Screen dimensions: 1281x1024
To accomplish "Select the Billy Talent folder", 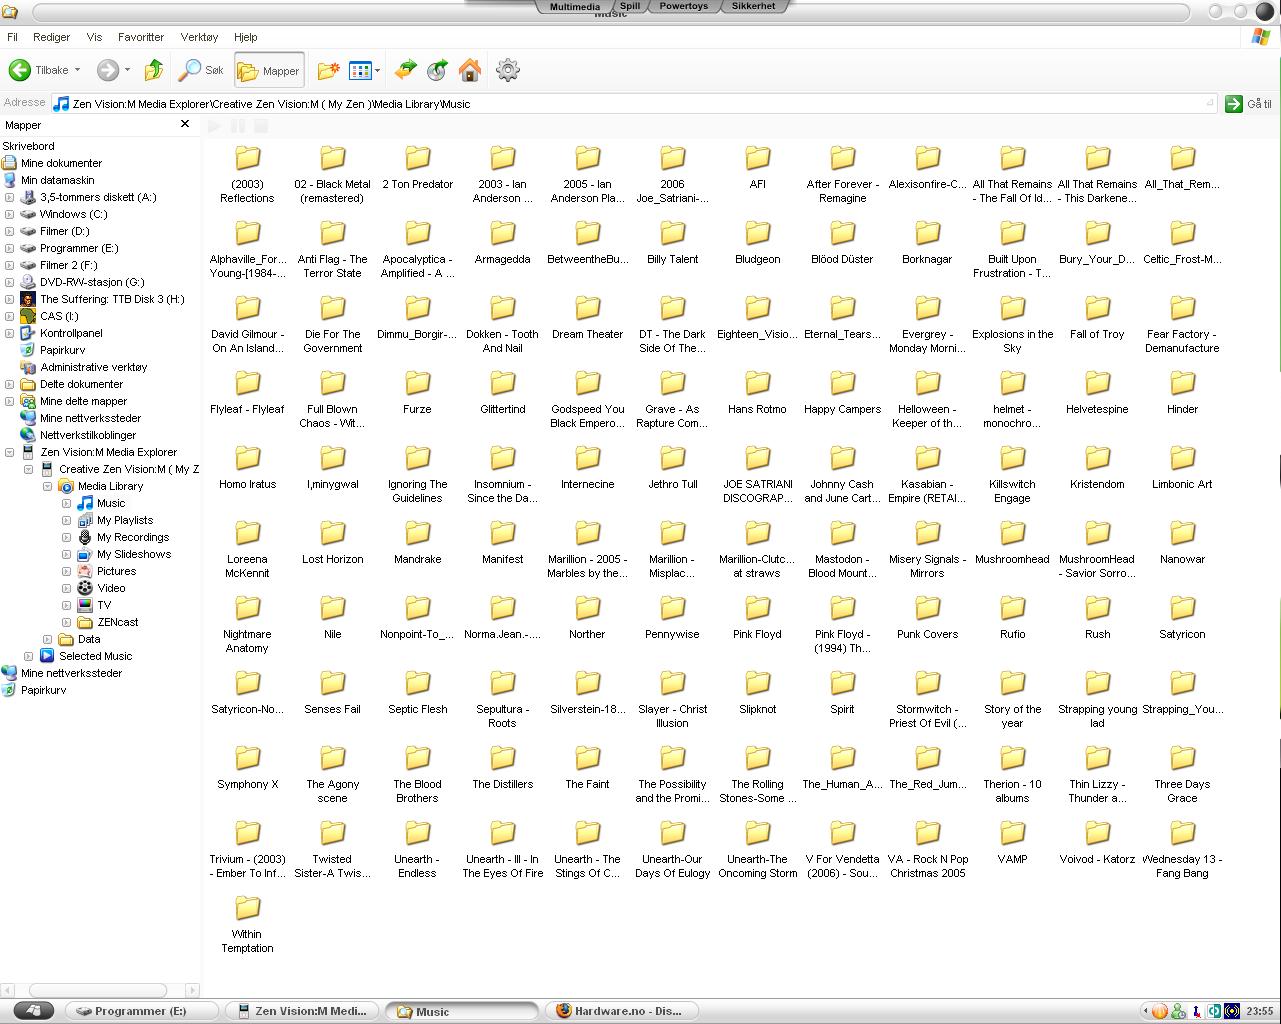I will 672,243.
